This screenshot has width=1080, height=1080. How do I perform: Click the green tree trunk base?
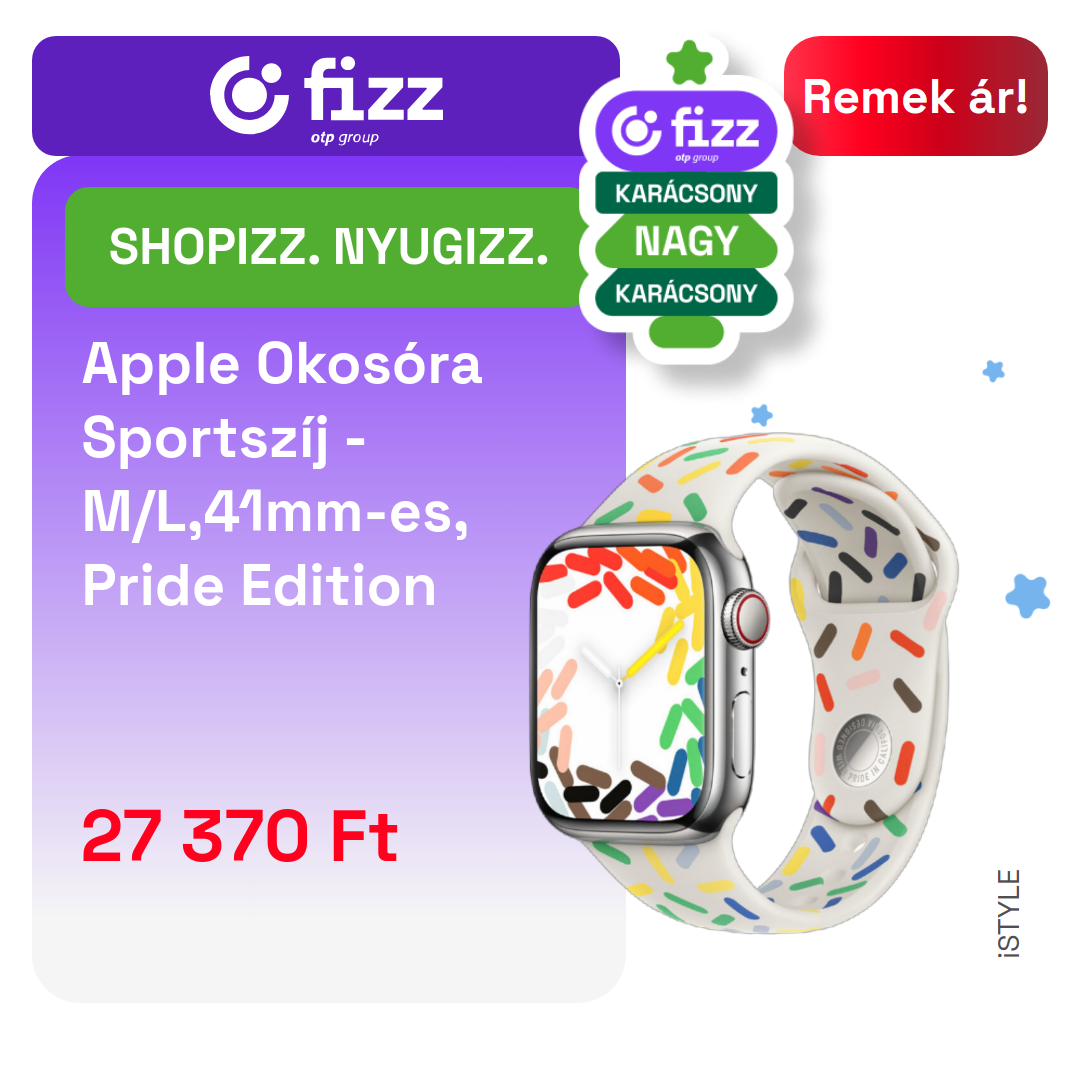(x=686, y=332)
